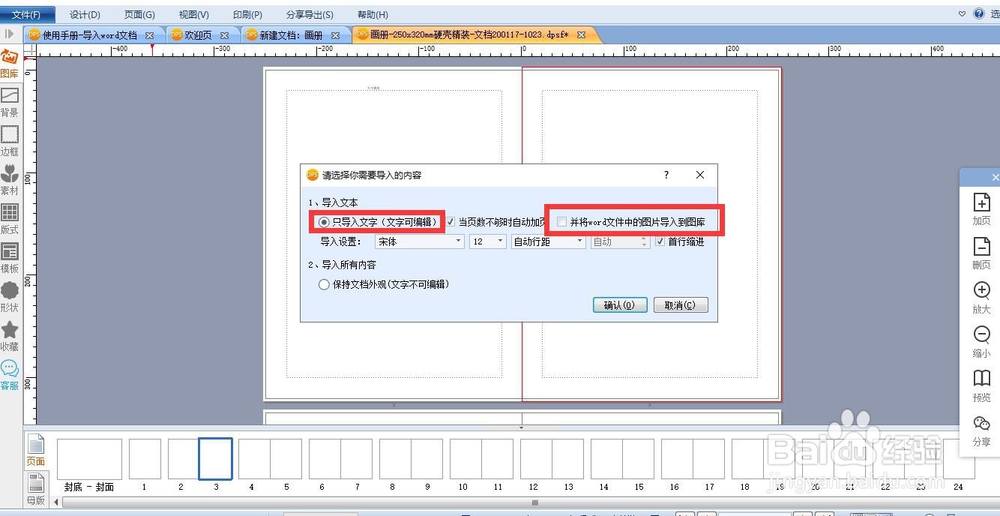Open the 背景 background panel
The image size is (1000, 516).
10,103
